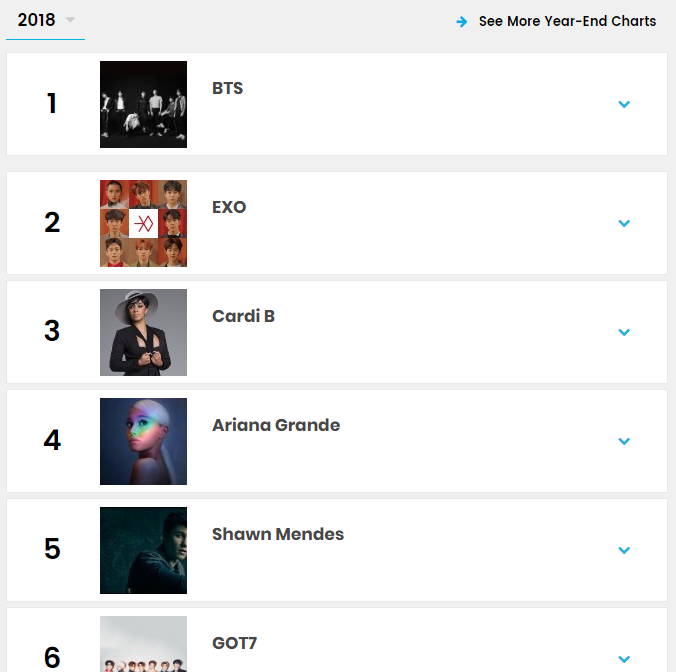Screen dimensions: 676x672
Task: Click the EXO artist name
Action: (x=229, y=207)
